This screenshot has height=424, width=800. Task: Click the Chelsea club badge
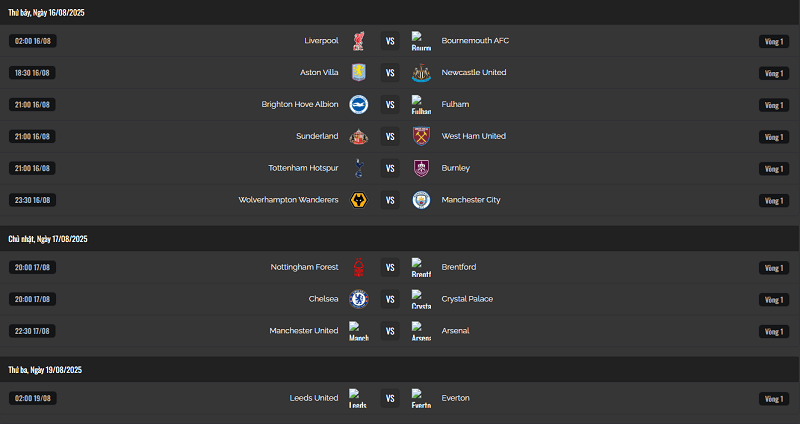[x=359, y=299]
